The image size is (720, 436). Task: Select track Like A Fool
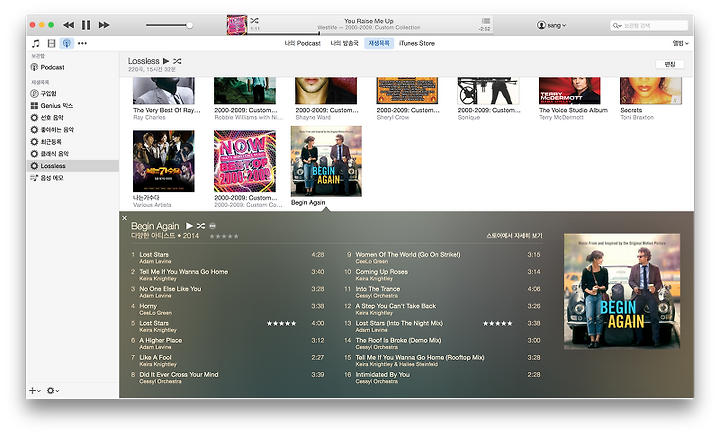(228, 360)
